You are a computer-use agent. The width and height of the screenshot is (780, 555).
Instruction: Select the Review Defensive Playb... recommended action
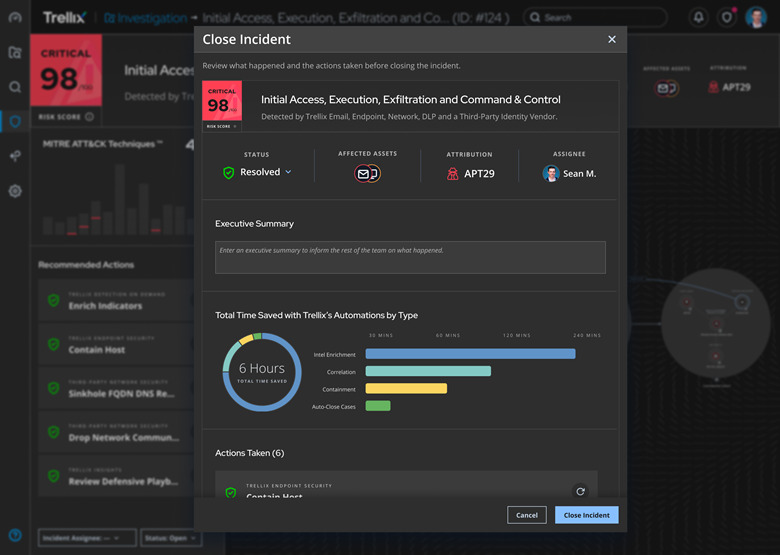(x=116, y=476)
